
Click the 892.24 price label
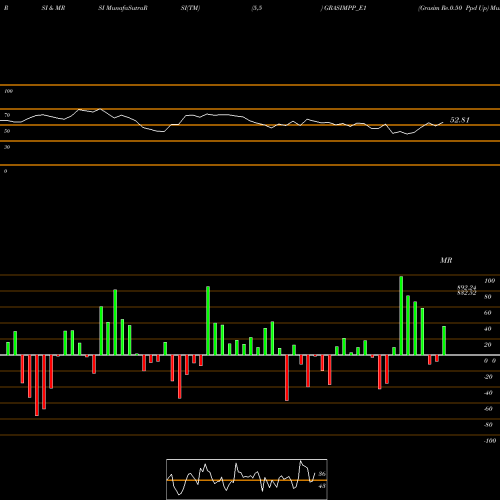pos(466,287)
